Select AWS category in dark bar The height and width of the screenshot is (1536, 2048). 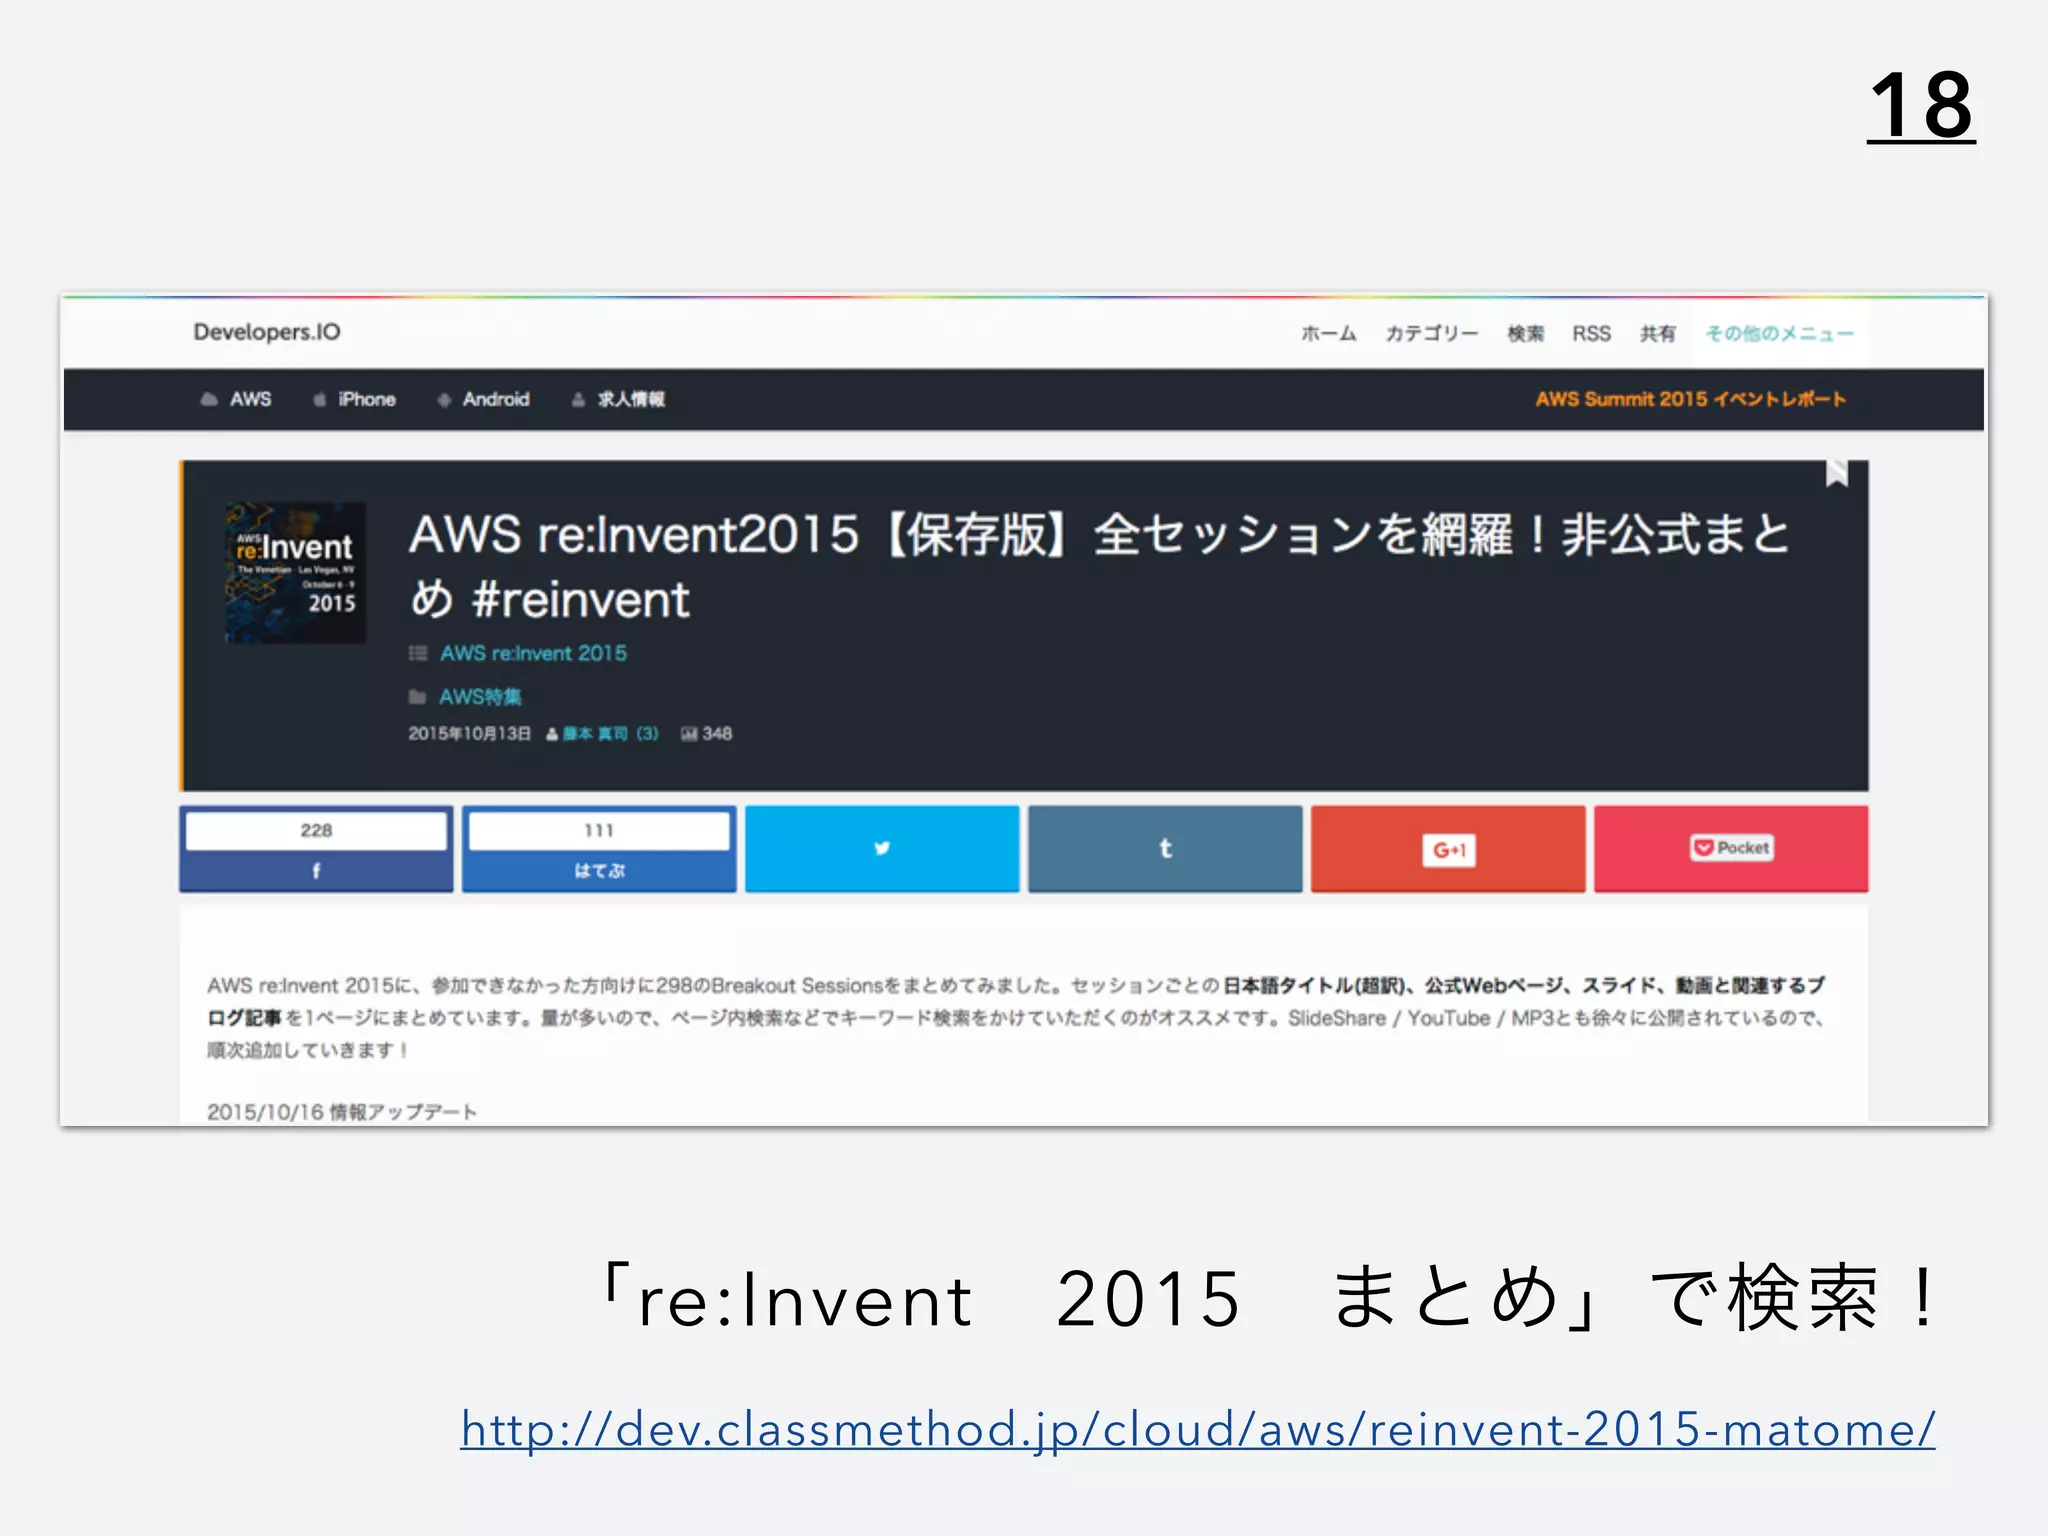[250, 399]
